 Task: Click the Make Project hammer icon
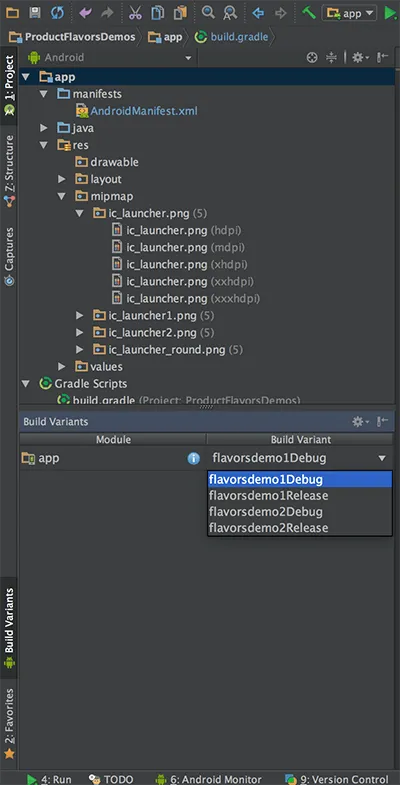click(x=308, y=13)
